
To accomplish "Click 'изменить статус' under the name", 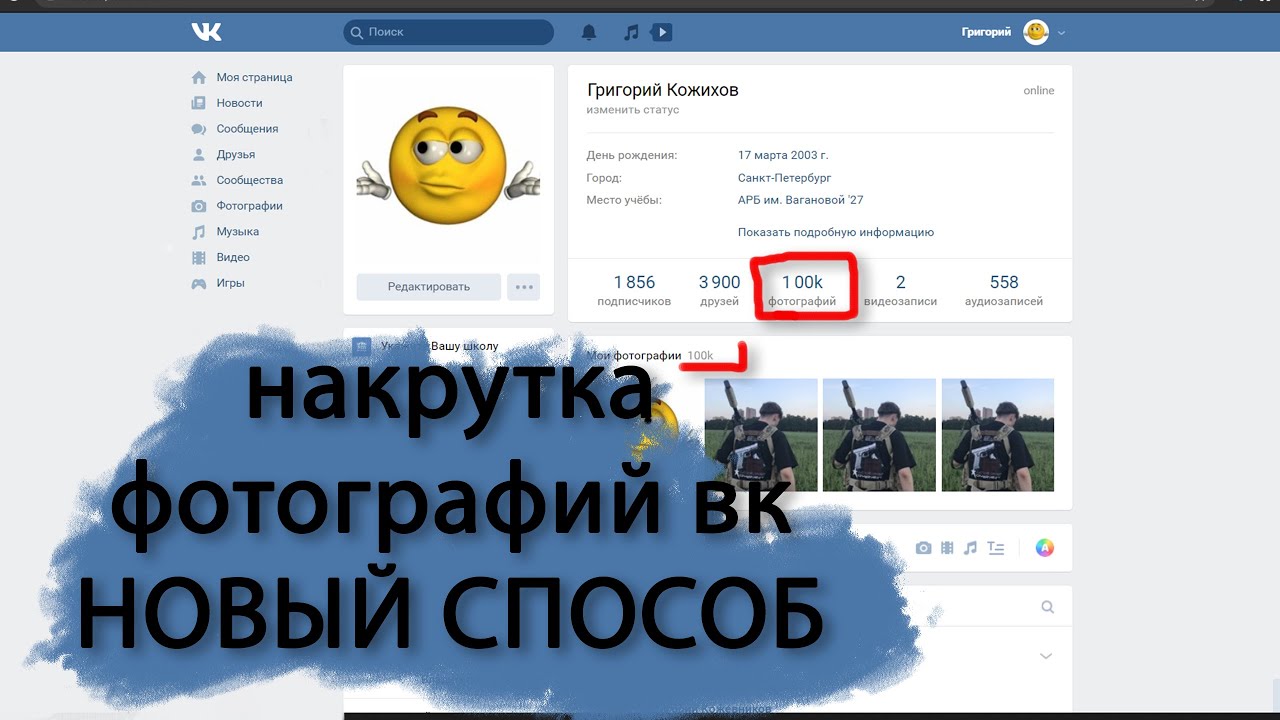I will click(632, 110).
